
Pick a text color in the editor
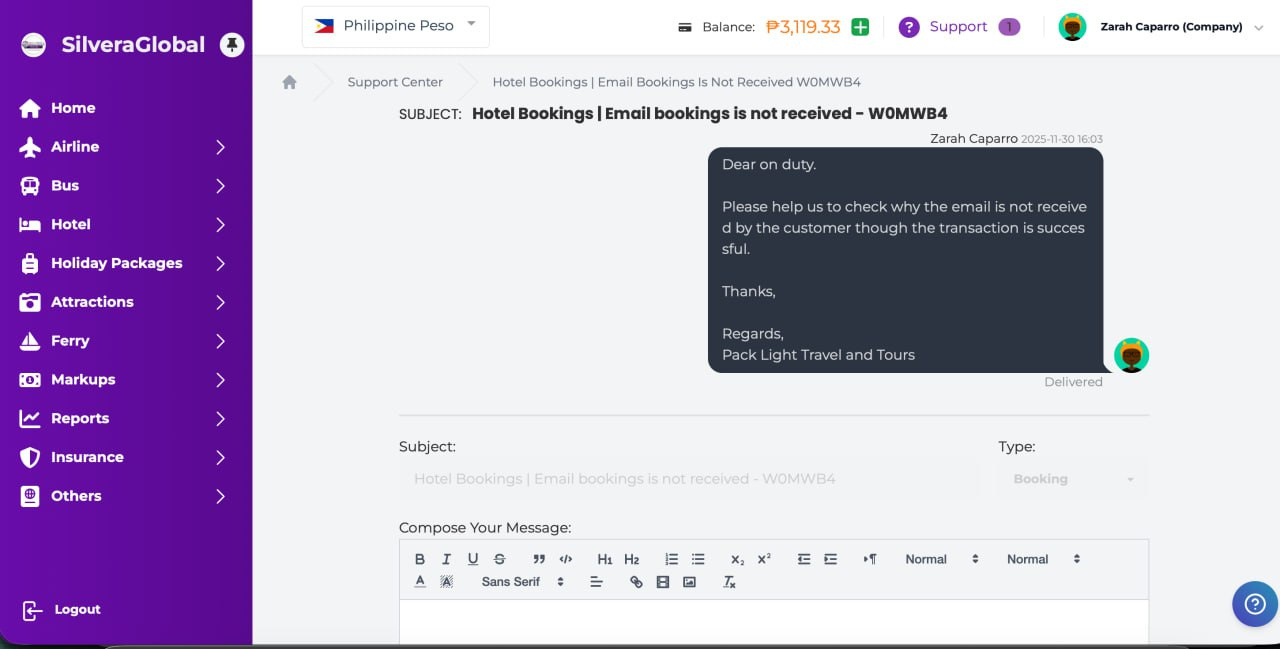point(420,582)
